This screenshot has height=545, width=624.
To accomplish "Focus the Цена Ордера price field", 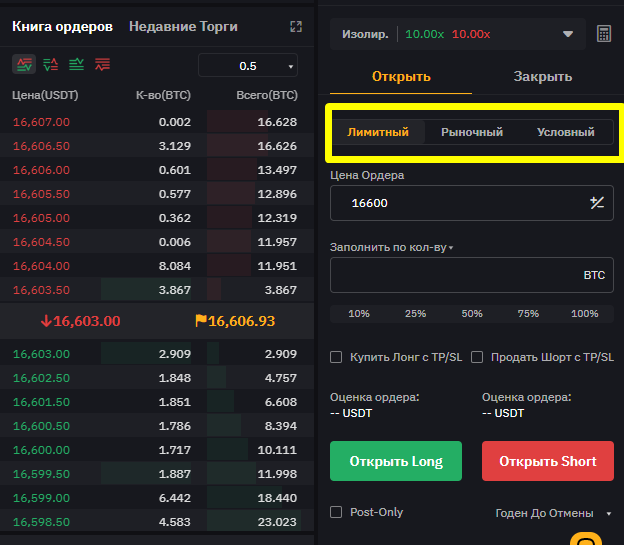I will coord(472,203).
